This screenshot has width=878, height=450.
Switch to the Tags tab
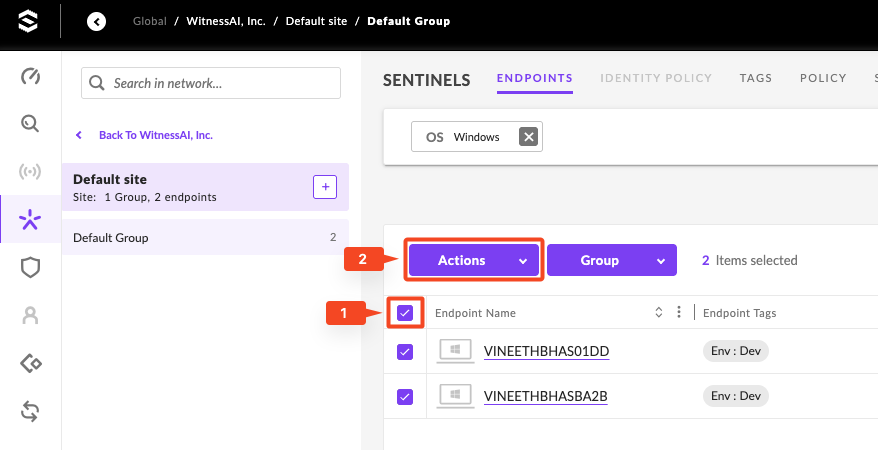coord(755,78)
